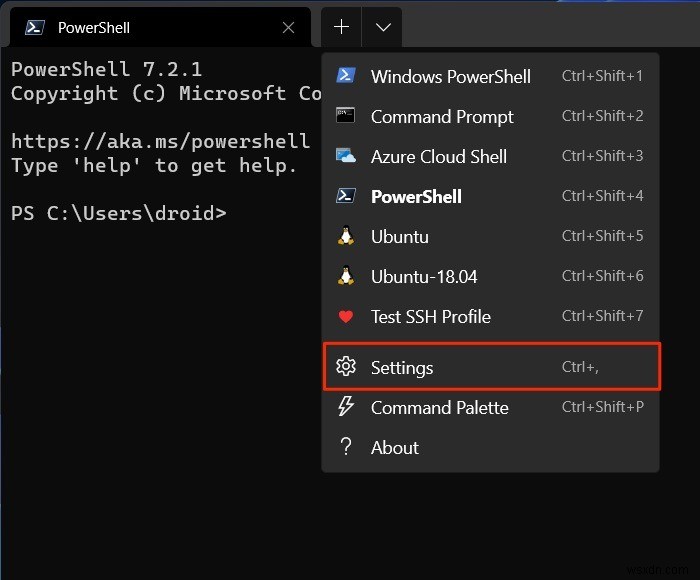Click the Azure Cloud Shell icon

346,156
